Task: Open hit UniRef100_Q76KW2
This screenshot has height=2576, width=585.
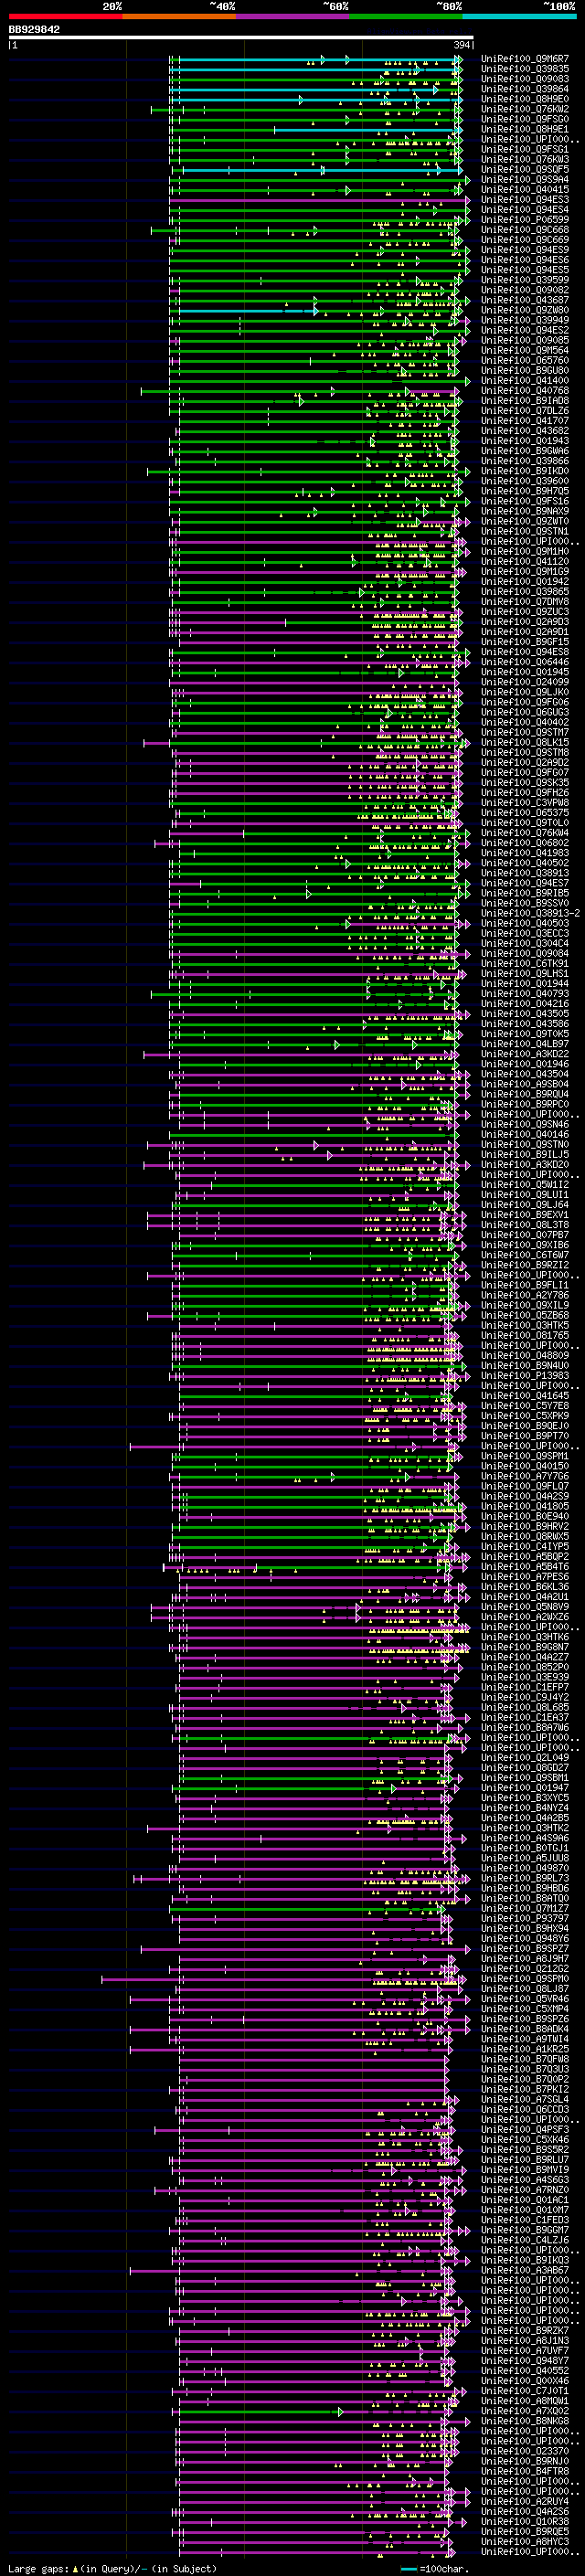Action: click(x=525, y=109)
